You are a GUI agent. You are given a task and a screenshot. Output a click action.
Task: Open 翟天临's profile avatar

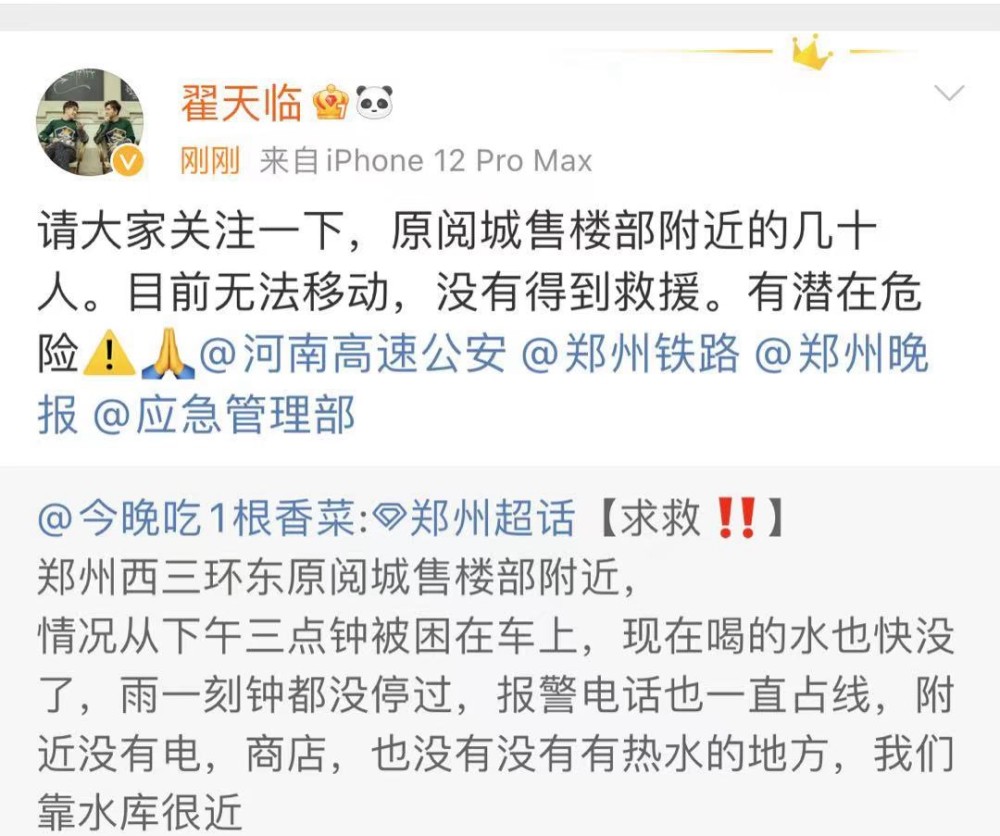[89, 122]
